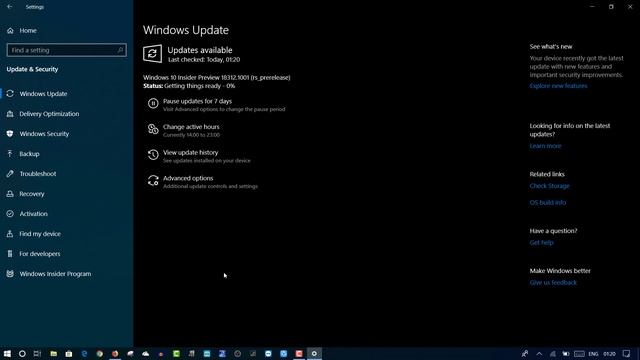Screen dimensions: 640x360
Task: Click Give us feedback link
Action: (553, 283)
